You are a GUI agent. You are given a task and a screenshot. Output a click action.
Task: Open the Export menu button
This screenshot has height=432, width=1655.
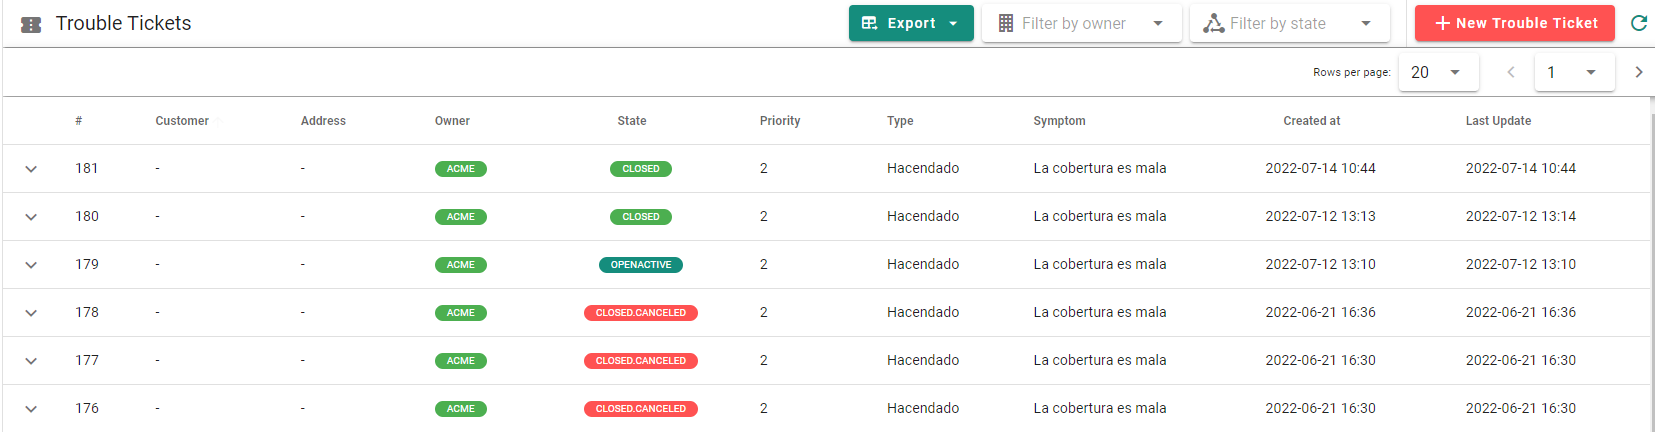tap(911, 23)
